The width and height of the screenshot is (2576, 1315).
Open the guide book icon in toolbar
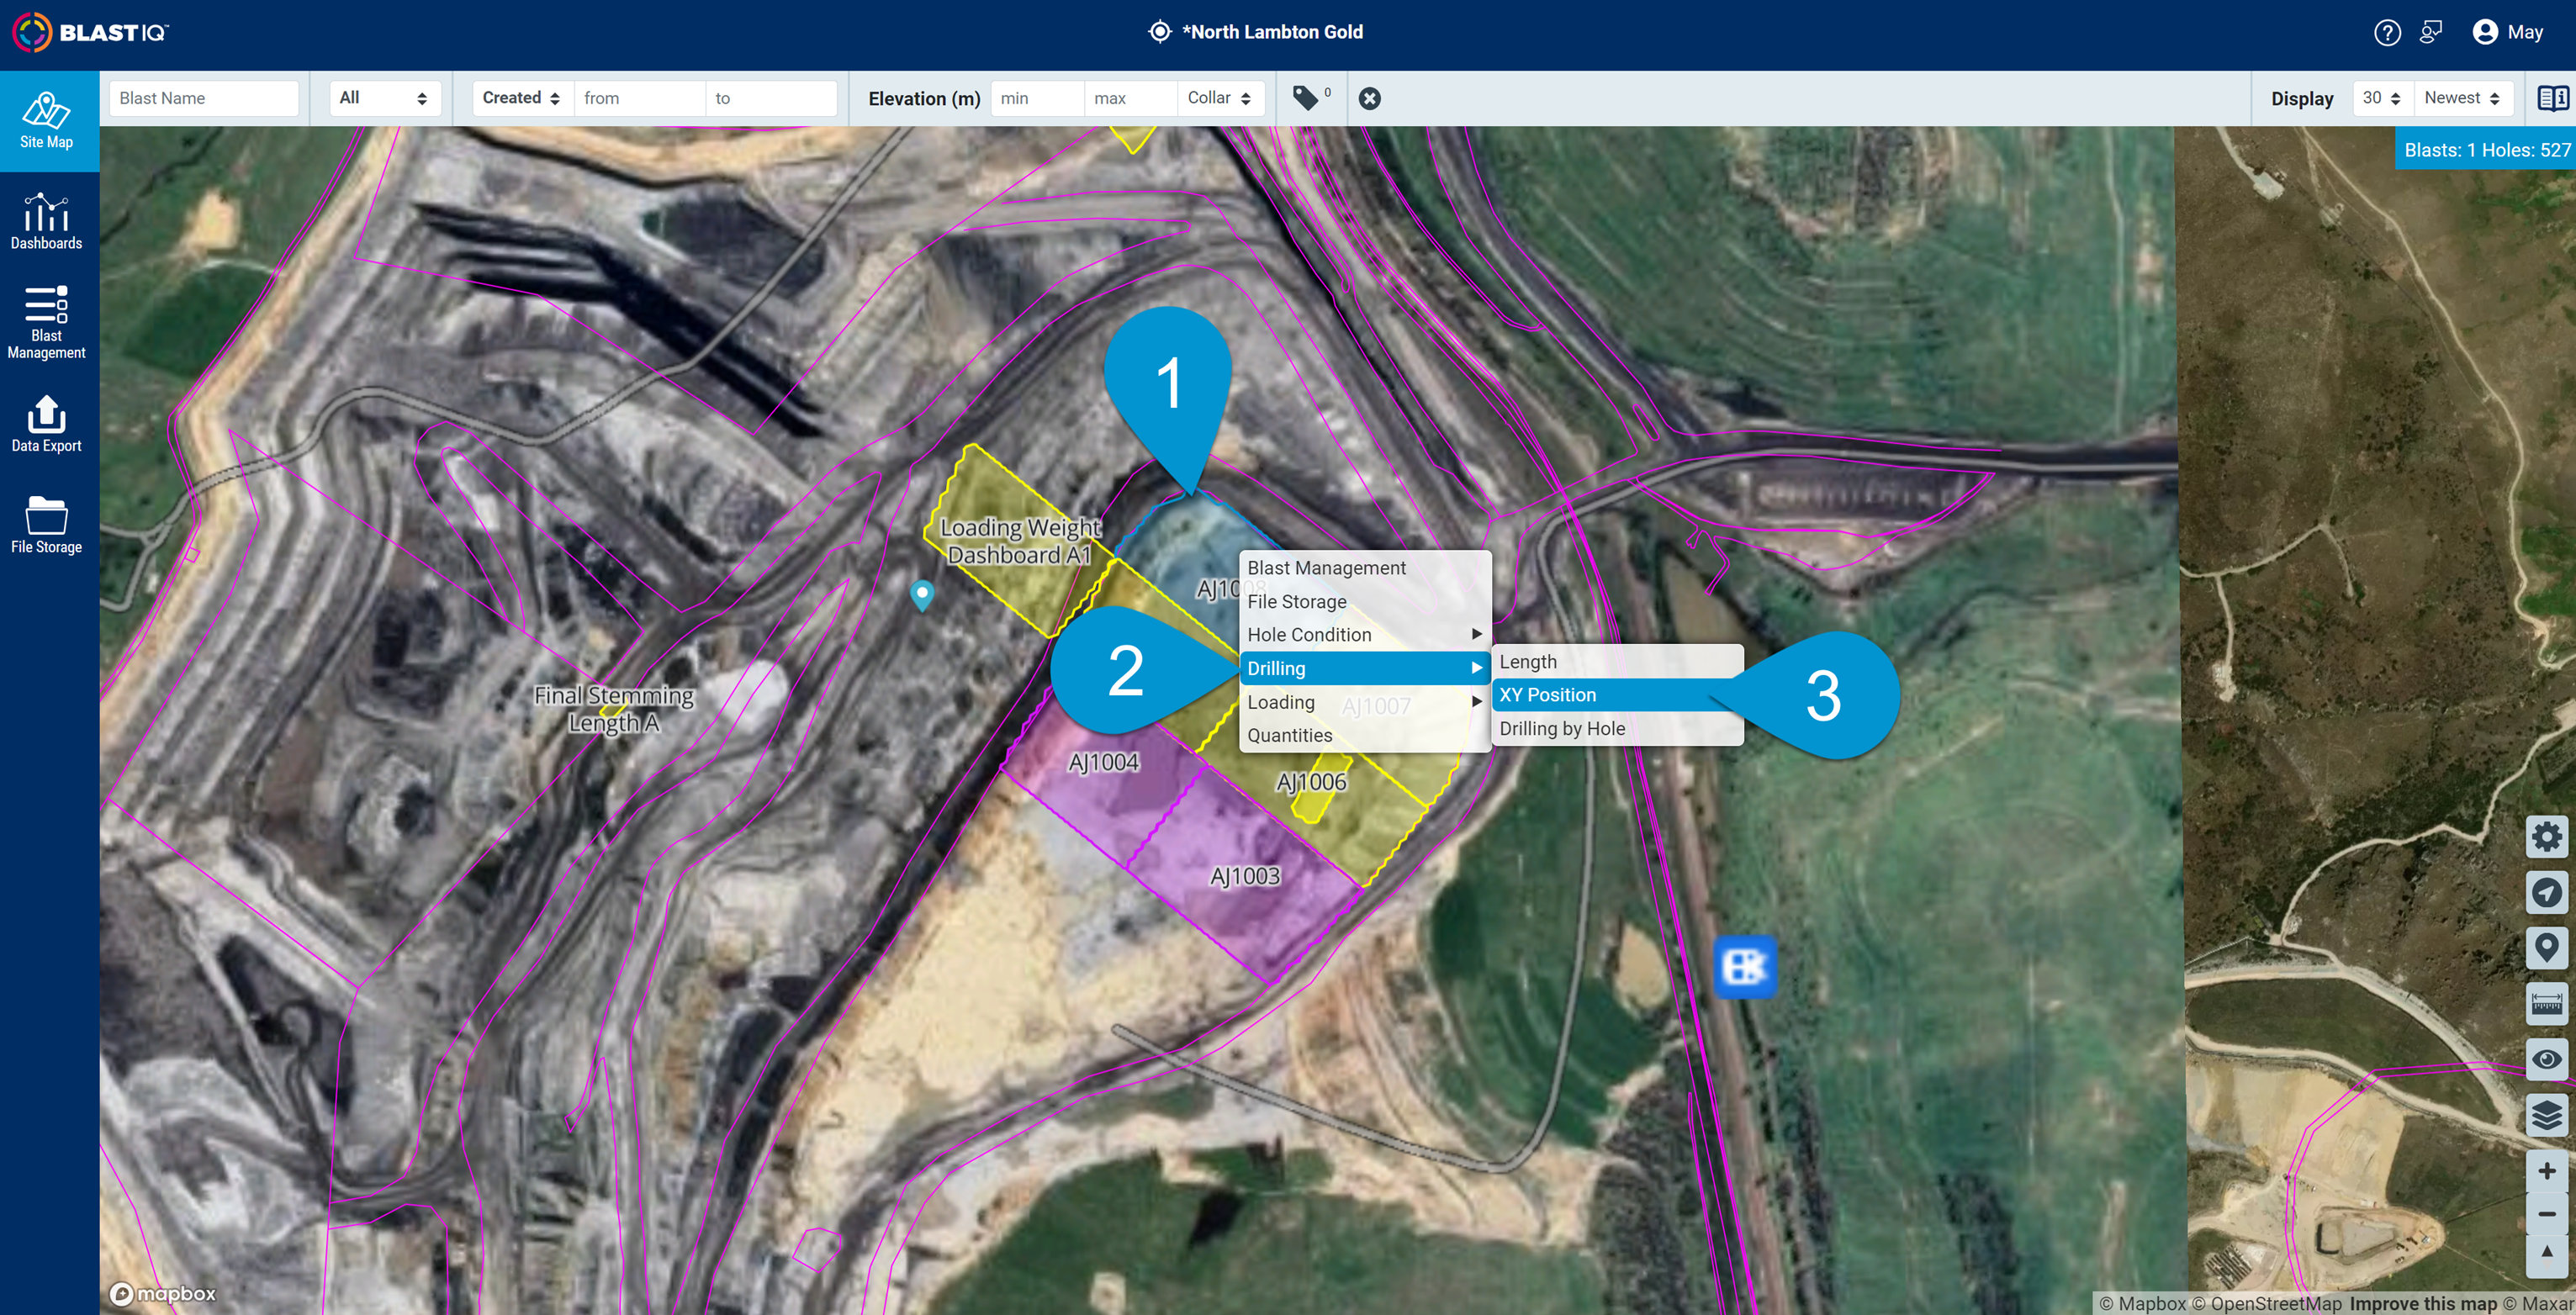[x=2552, y=98]
